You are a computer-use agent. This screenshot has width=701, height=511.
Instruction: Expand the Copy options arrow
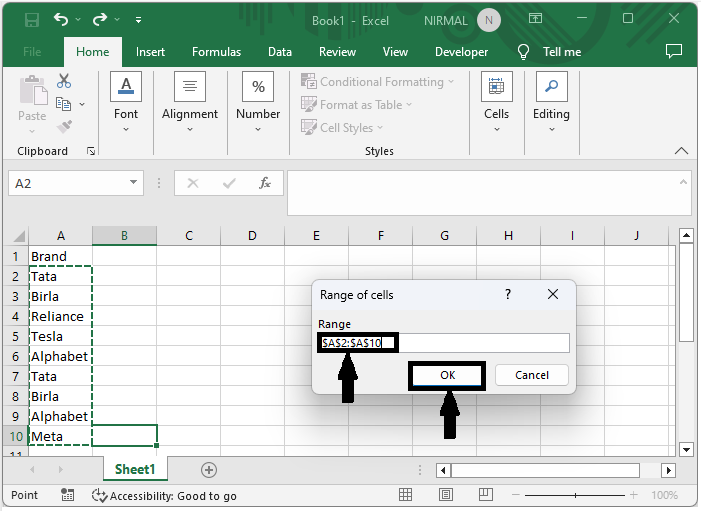point(82,104)
